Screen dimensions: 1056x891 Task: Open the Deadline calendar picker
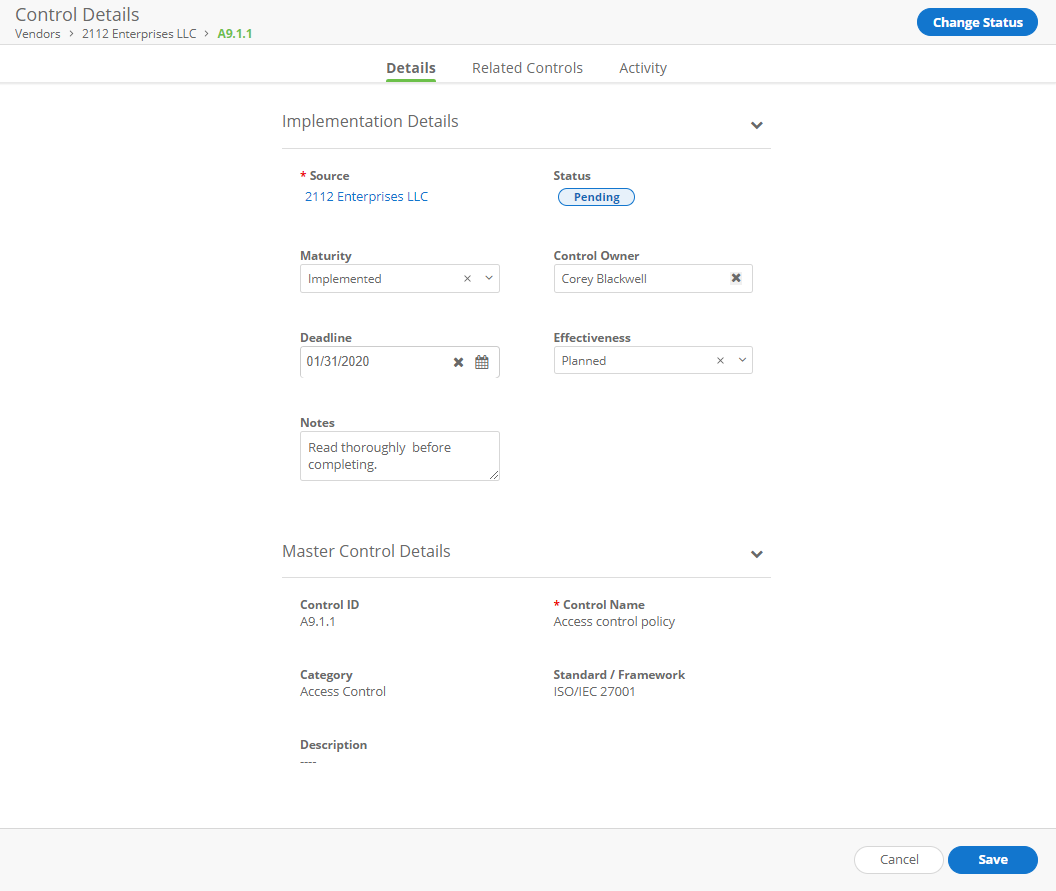[x=482, y=362]
